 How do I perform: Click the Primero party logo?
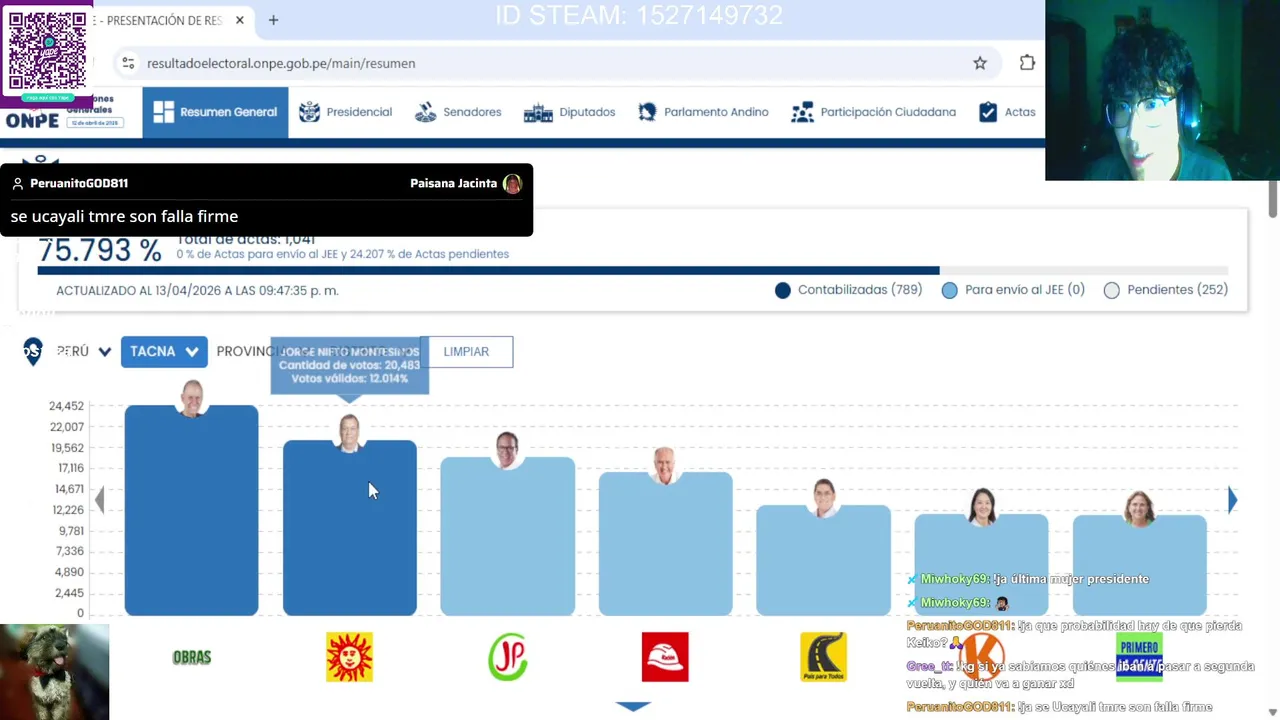[x=1139, y=657]
